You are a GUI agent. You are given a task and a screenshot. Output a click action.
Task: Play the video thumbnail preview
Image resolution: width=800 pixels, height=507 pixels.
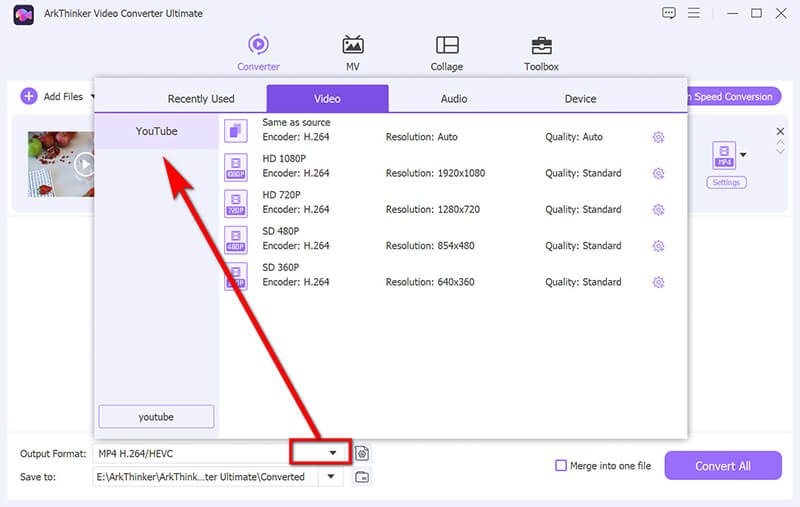point(85,164)
